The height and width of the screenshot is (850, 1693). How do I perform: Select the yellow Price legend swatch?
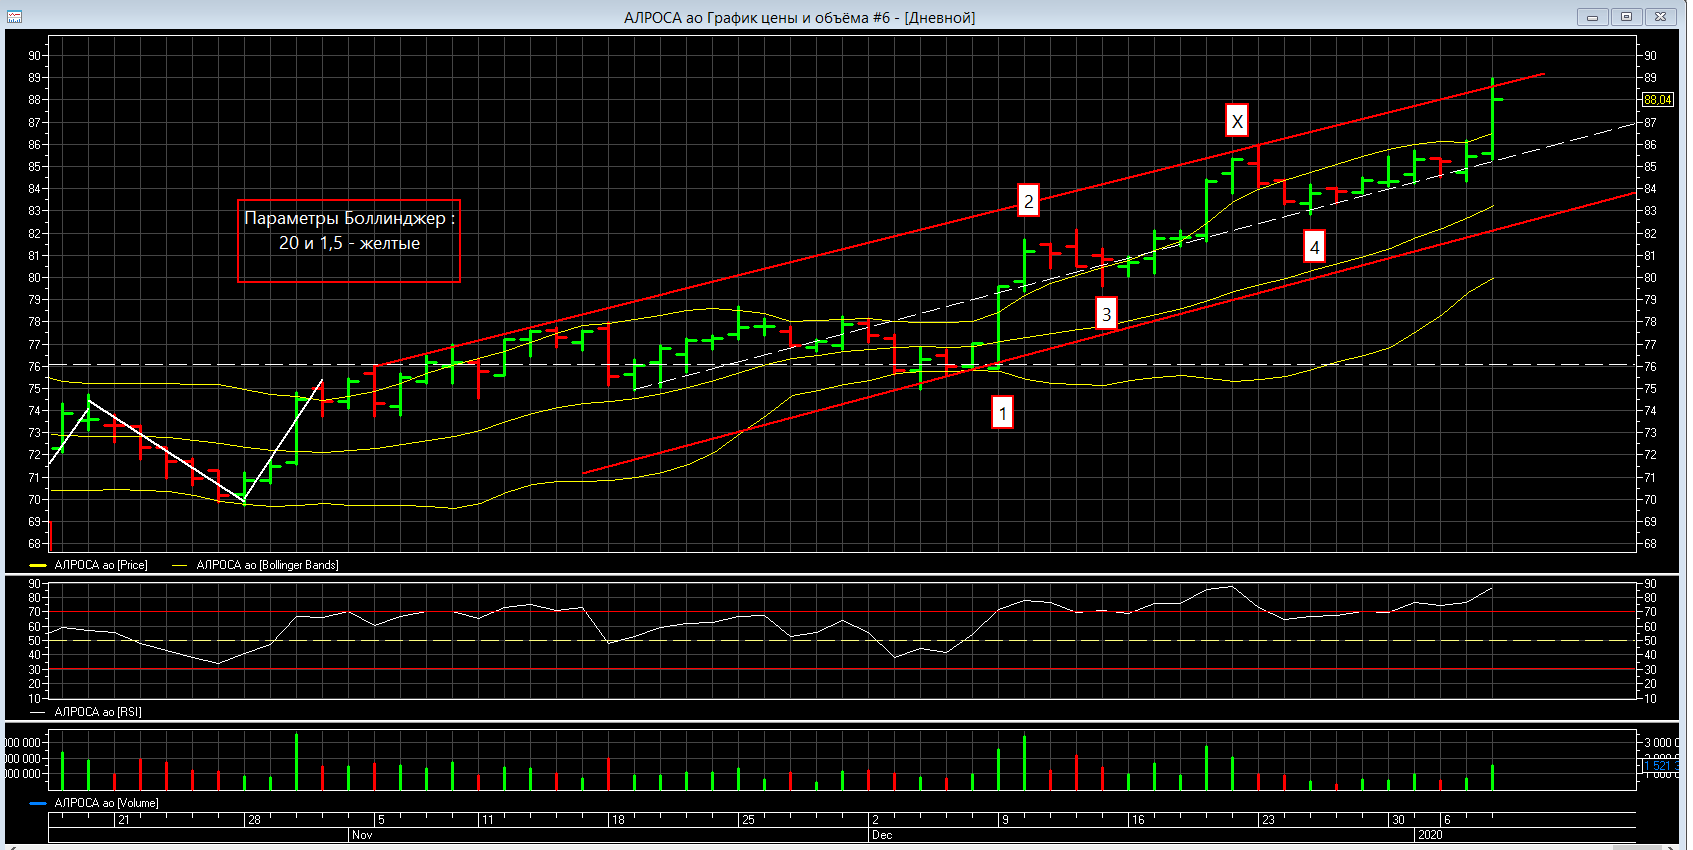pos(38,565)
